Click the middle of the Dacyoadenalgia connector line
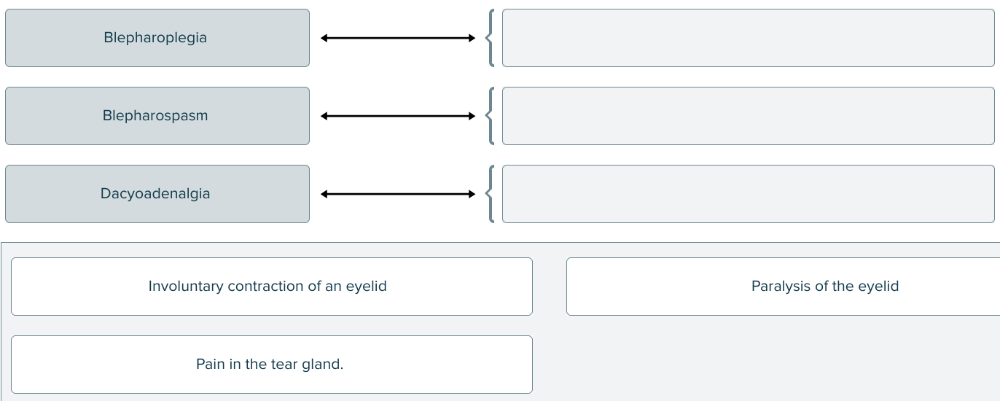 click(398, 194)
